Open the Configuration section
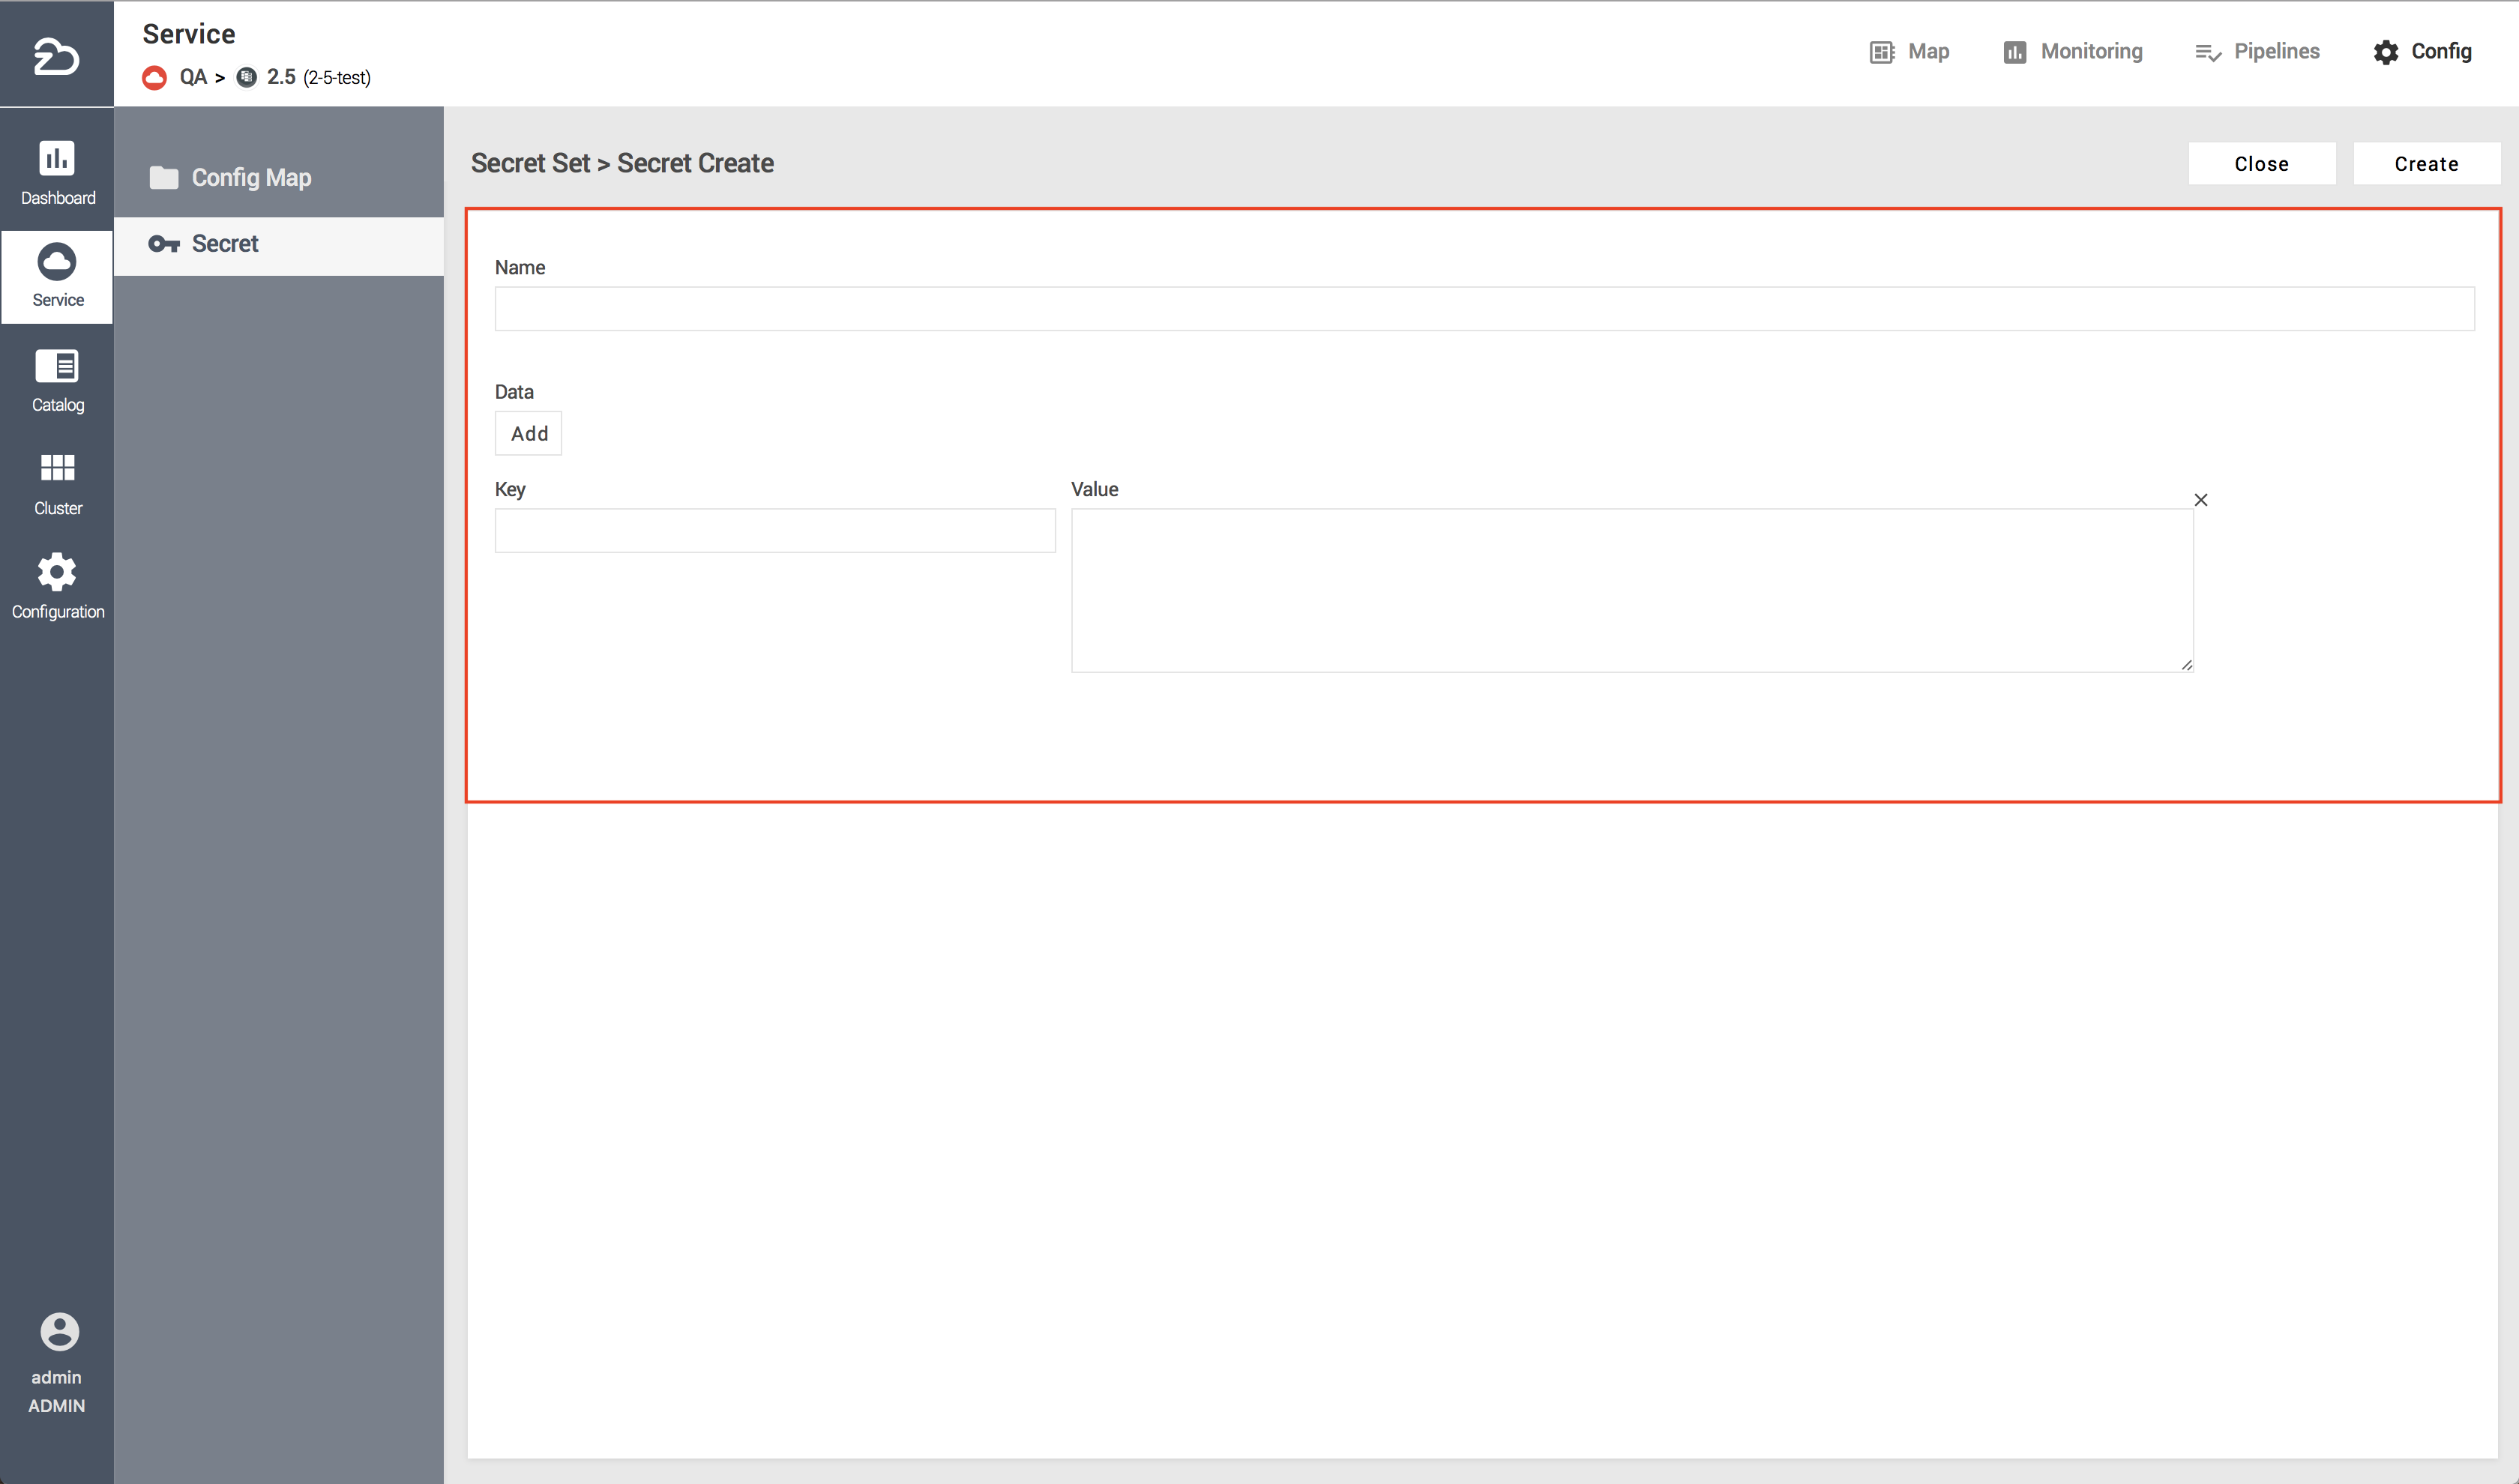This screenshot has width=2519, height=1484. click(x=57, y=586)
